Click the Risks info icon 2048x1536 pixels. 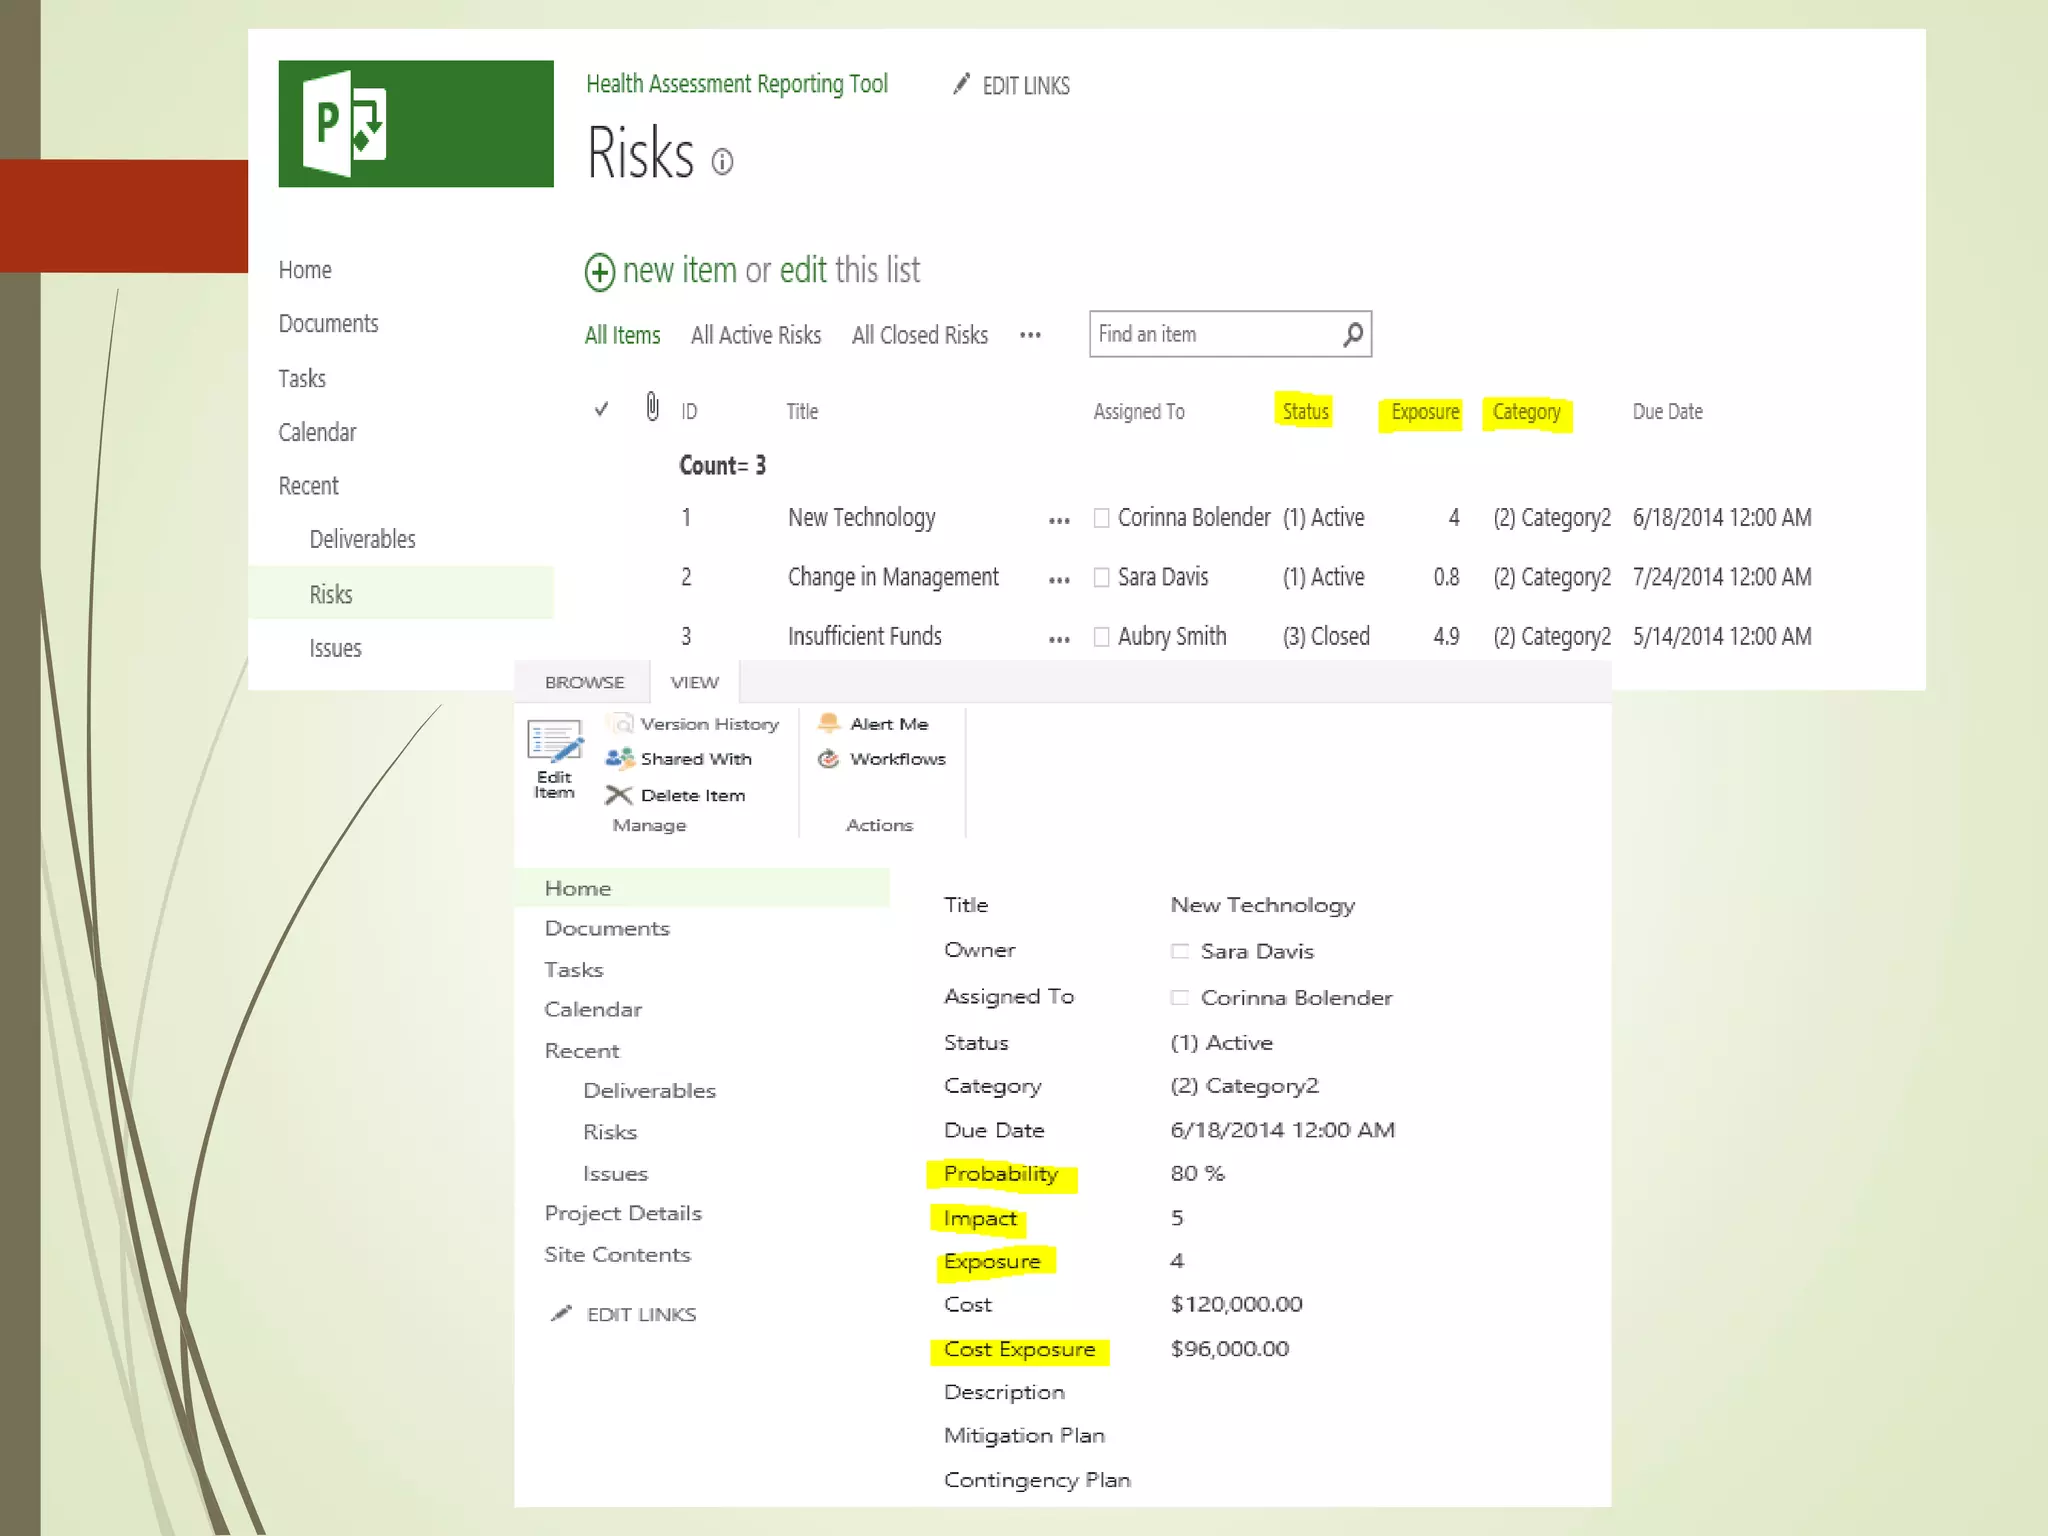point(722,162)
